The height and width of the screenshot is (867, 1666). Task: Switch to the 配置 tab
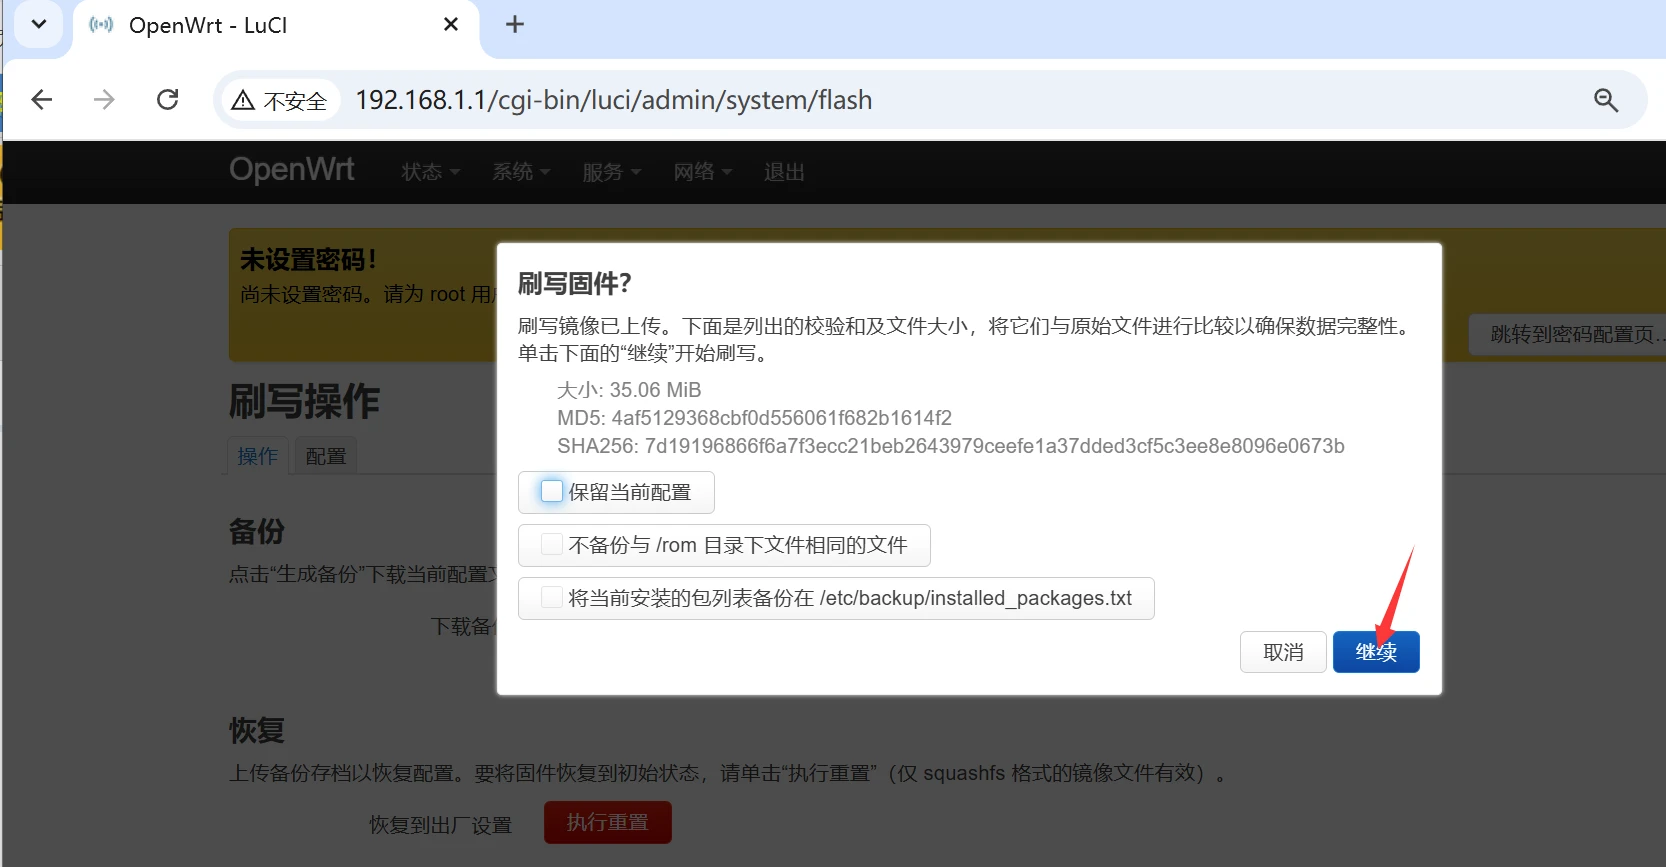326,456
